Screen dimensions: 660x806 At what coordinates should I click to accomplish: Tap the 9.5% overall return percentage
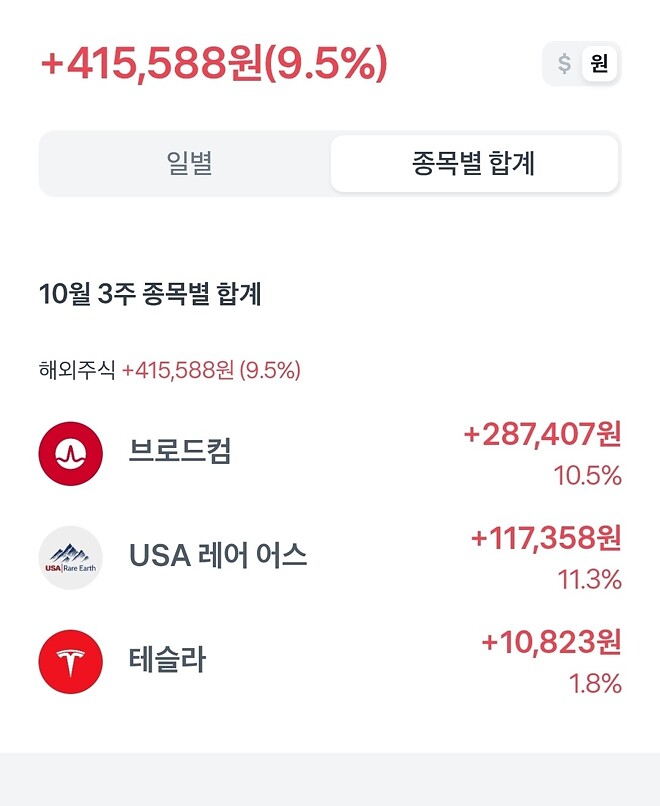pos(330,62)
